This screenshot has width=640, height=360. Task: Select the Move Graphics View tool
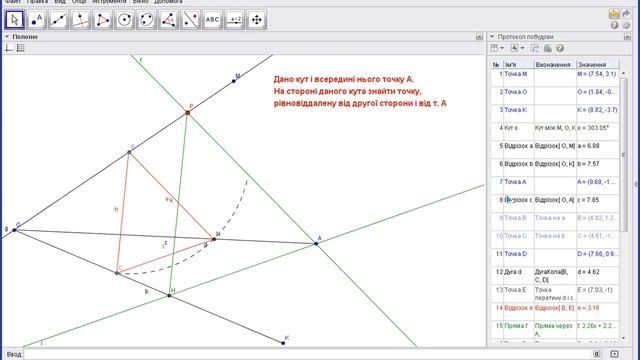pos(257,20)
